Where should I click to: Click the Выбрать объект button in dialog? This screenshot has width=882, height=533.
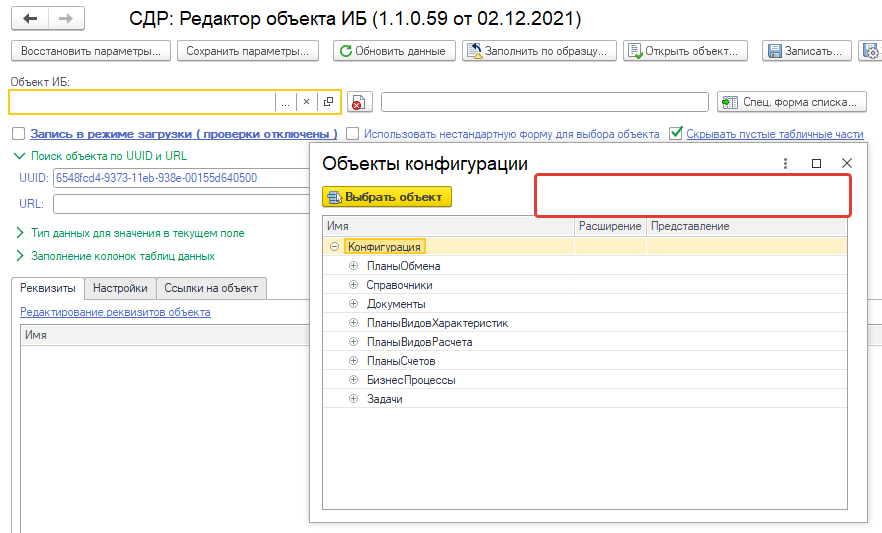(387, 197)
